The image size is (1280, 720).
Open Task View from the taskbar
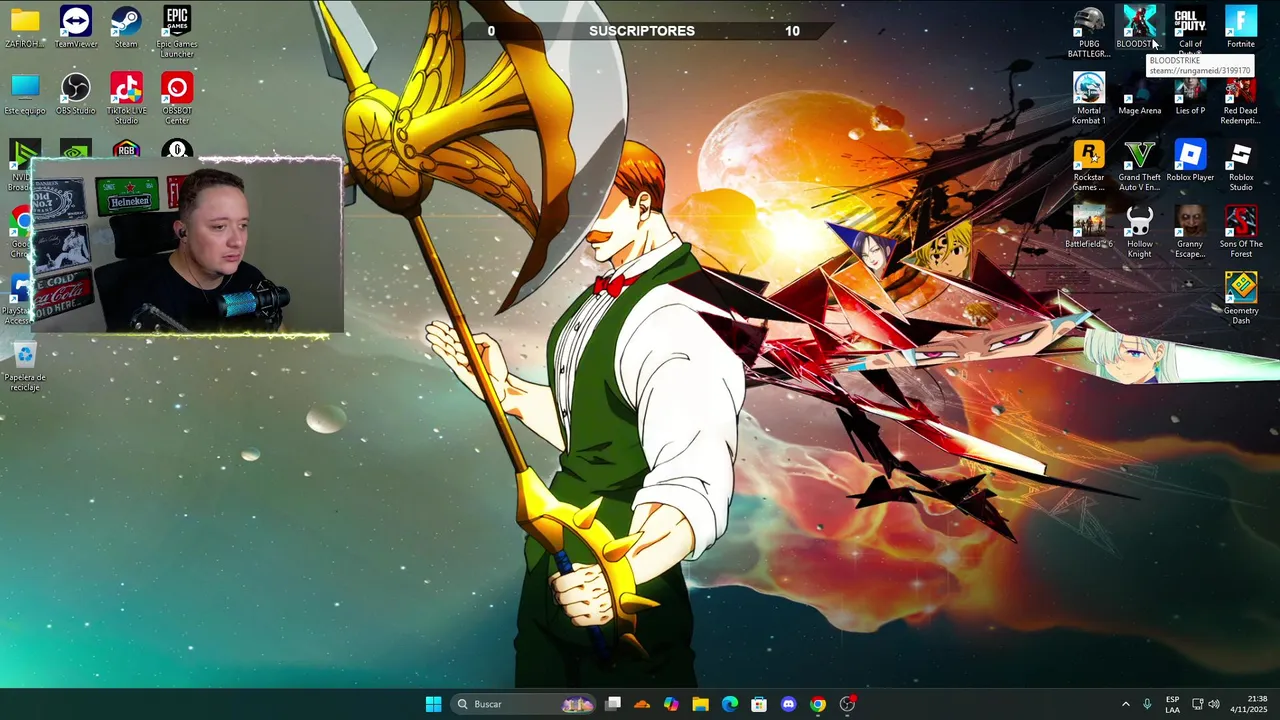click(613, 704)
